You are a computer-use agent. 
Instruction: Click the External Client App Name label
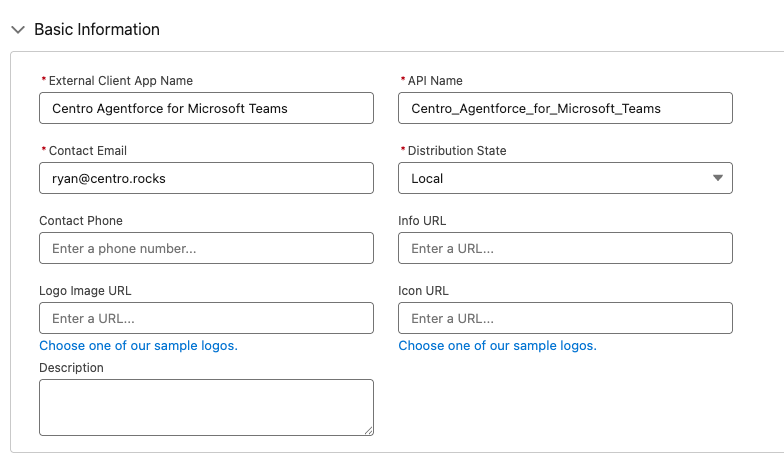pyautogui.click(x=120, y=81)
